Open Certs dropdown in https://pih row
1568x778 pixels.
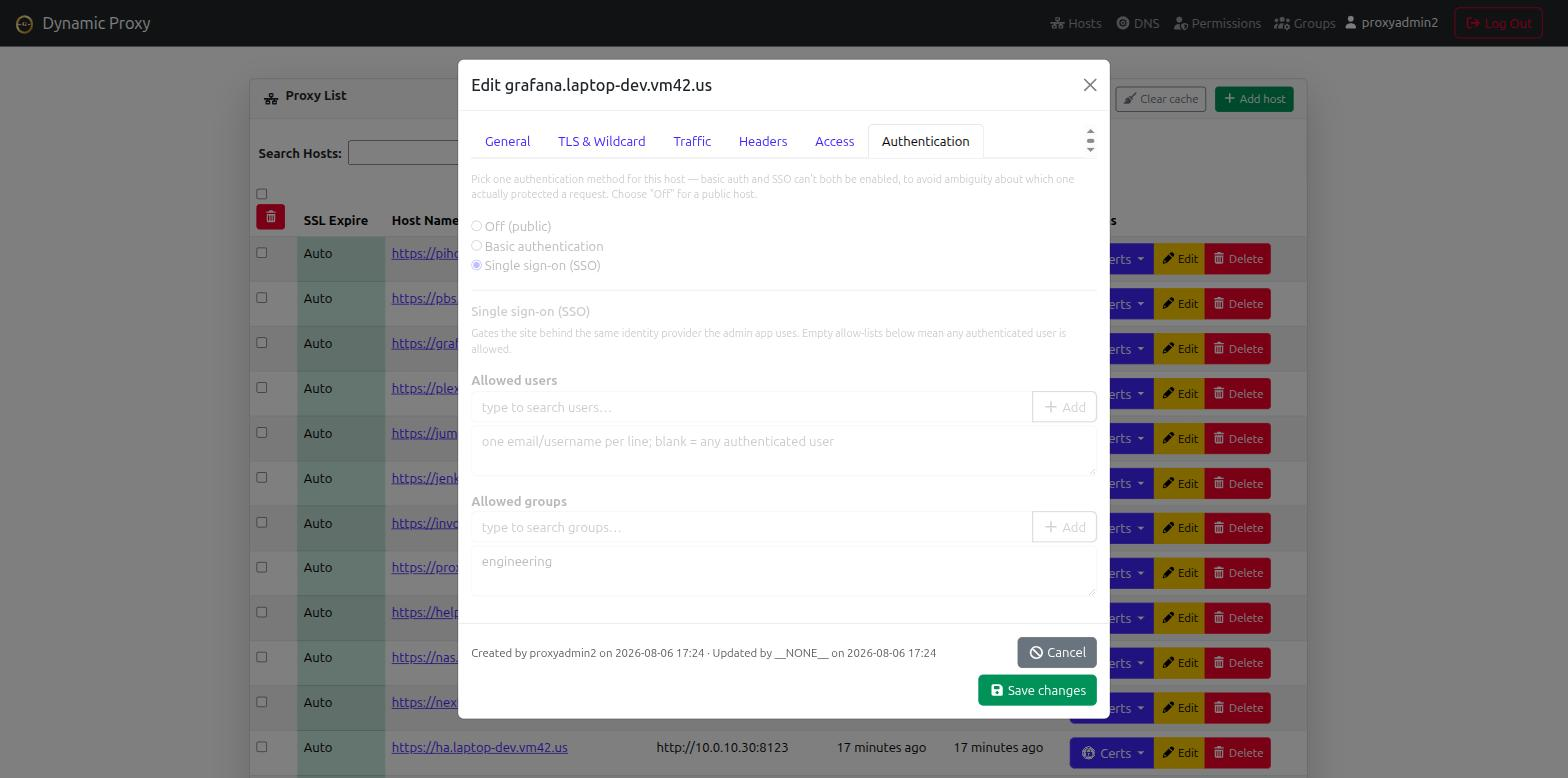(1131, 259)
